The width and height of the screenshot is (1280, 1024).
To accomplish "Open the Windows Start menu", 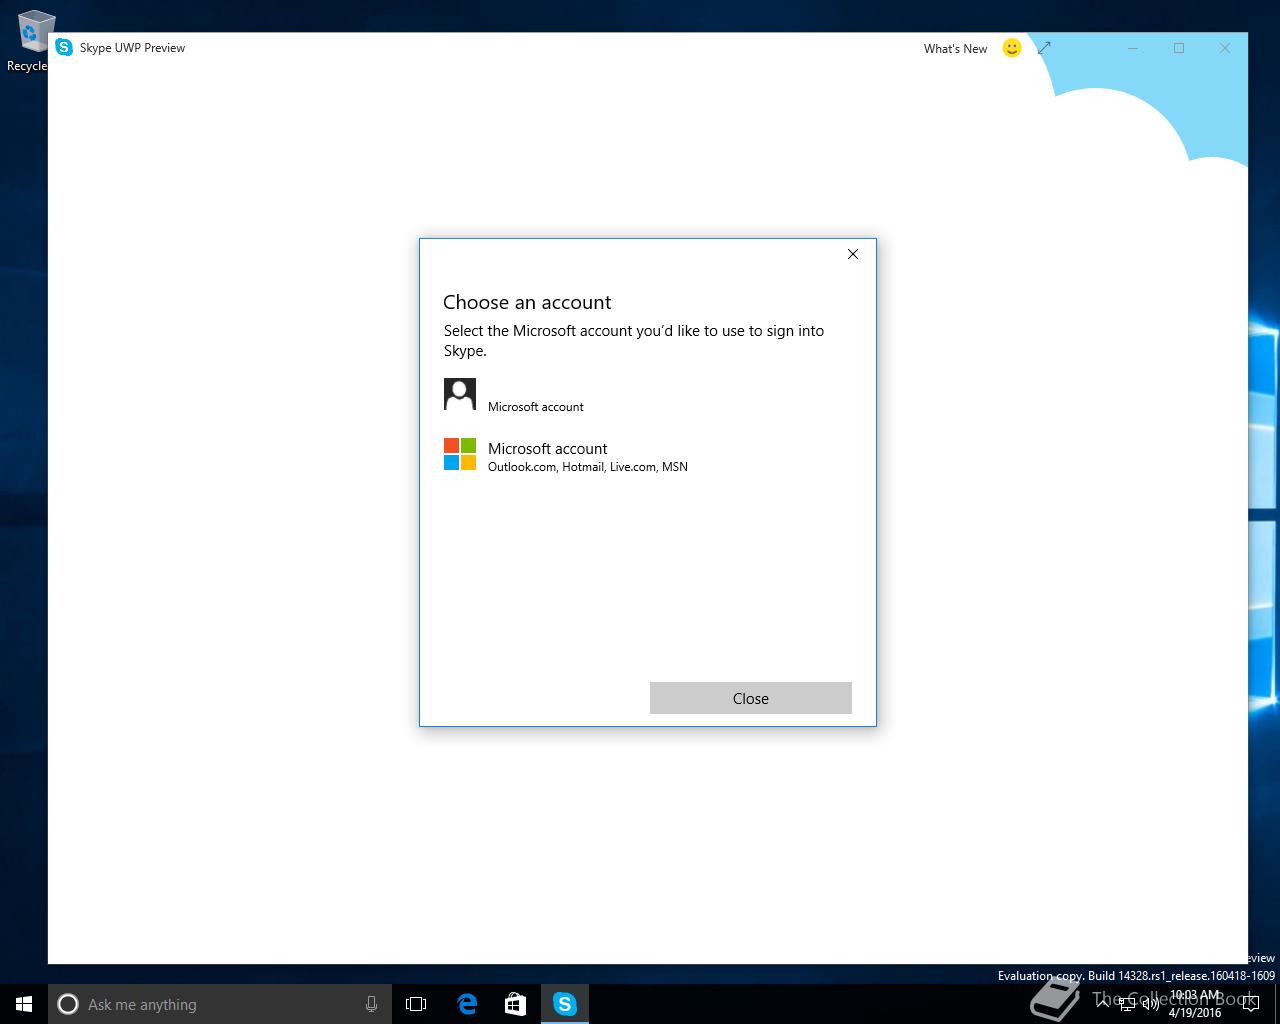I will coord(24,1004).
